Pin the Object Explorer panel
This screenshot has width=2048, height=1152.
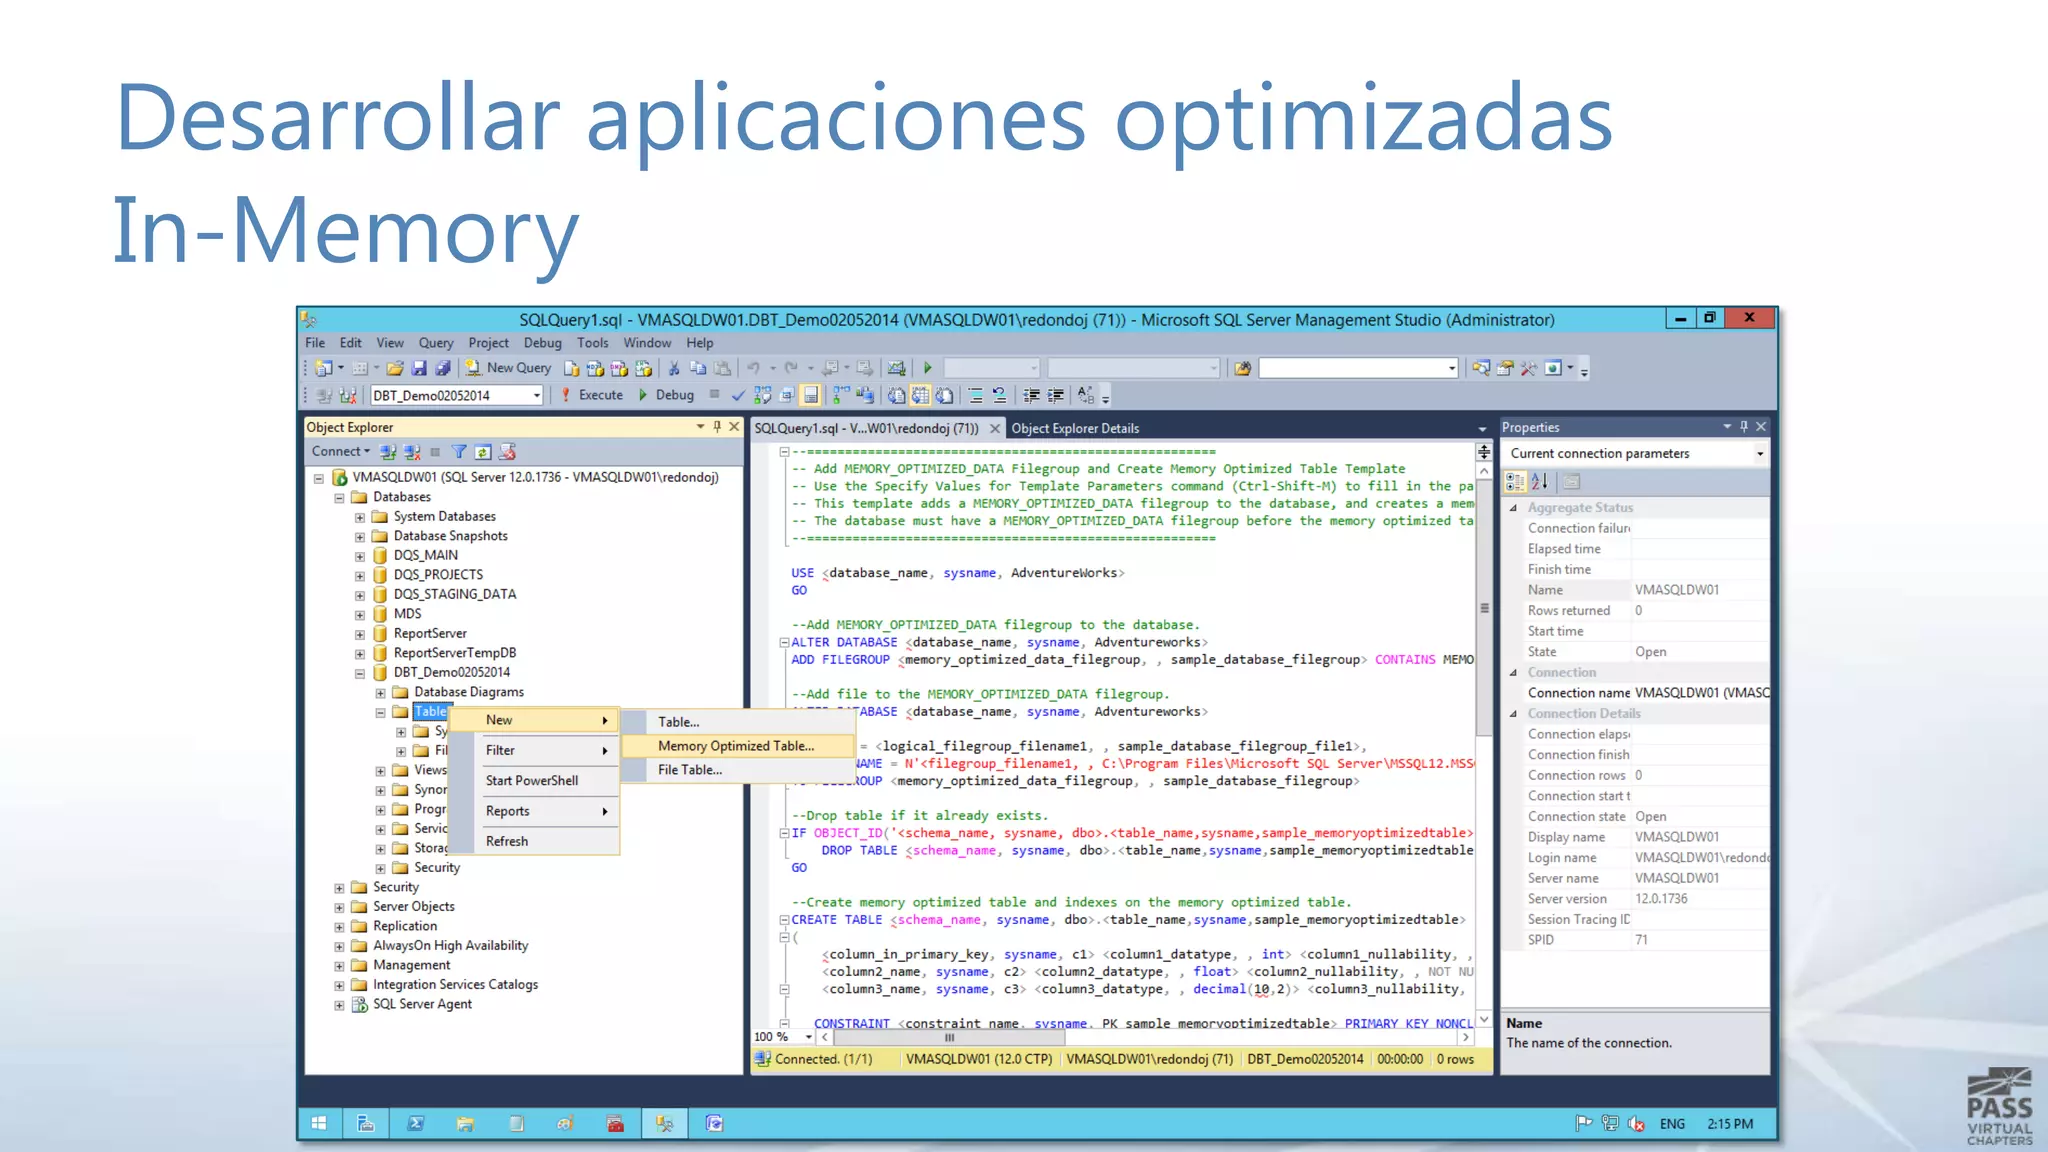pyautogui.click(x=717, y=427)
